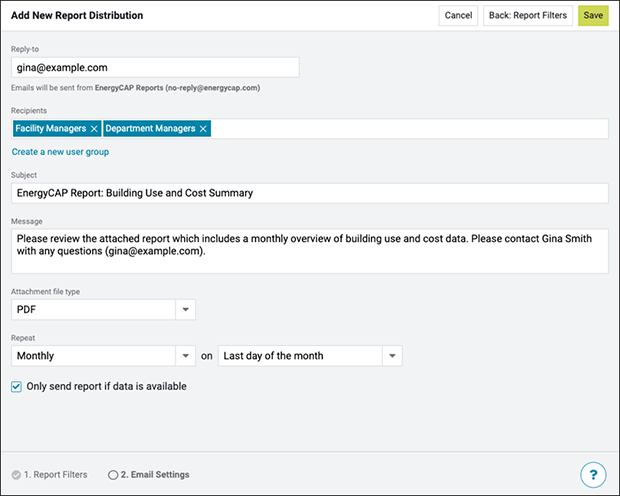Screen dimensions: 620x496
Task: Click the Cancel button
Action: 458,15
